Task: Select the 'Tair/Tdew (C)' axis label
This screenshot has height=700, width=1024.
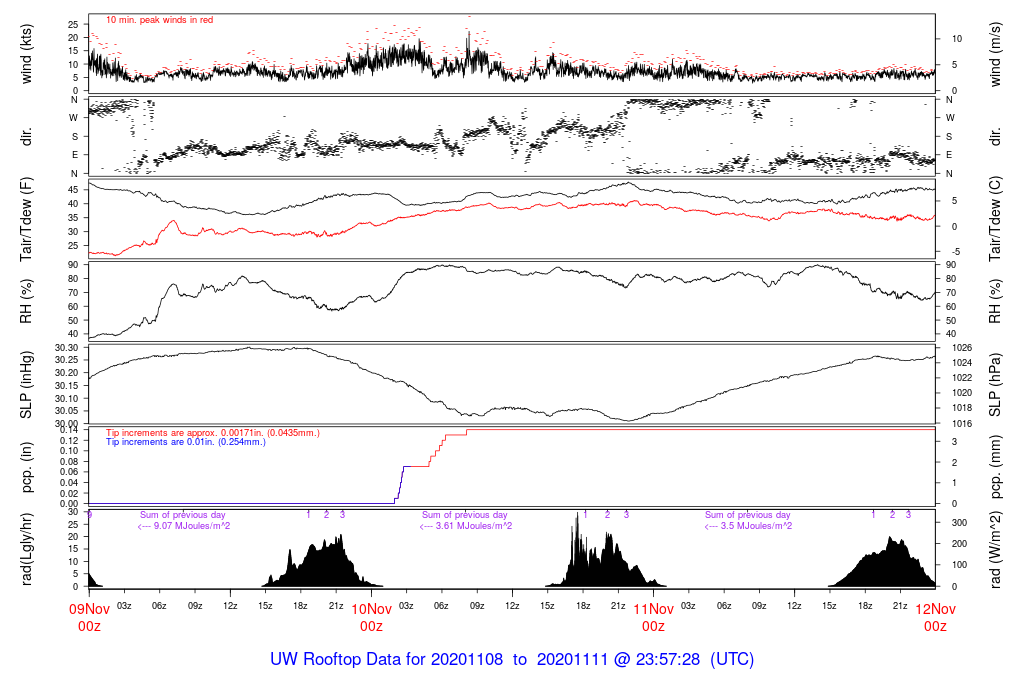Action: (995, 219)
